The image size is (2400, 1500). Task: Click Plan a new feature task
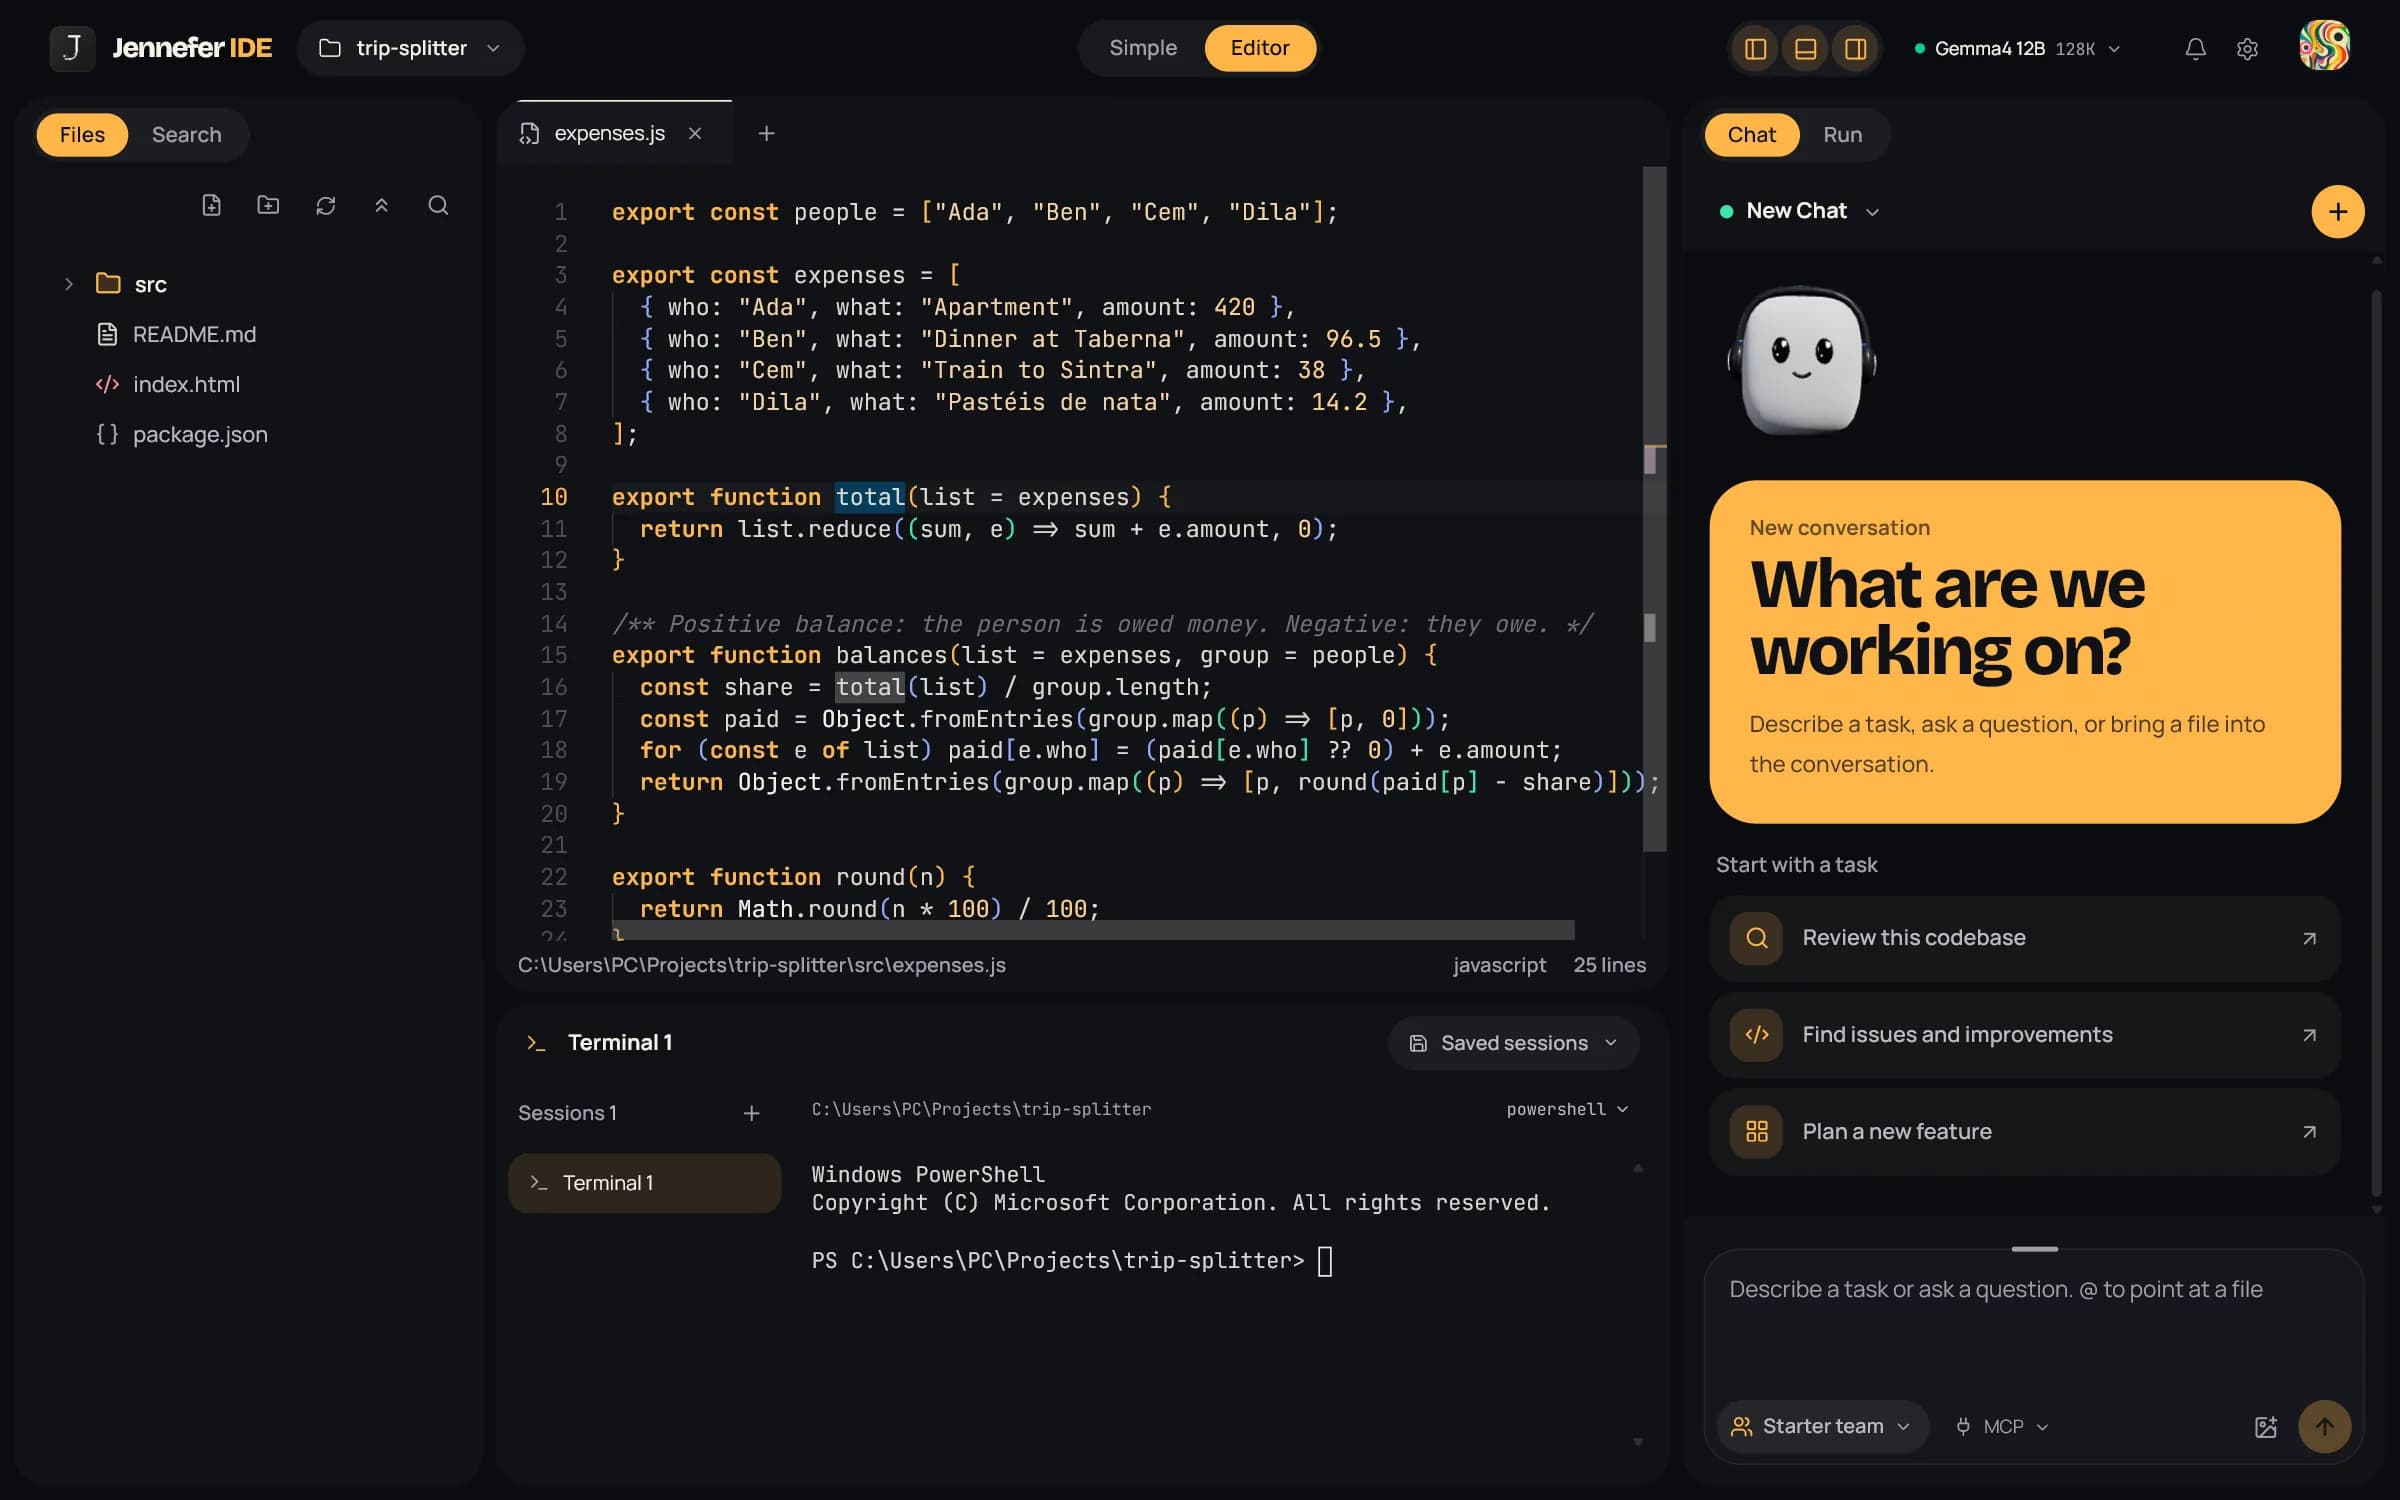pyautogui.click(x=2025, y=1132)
